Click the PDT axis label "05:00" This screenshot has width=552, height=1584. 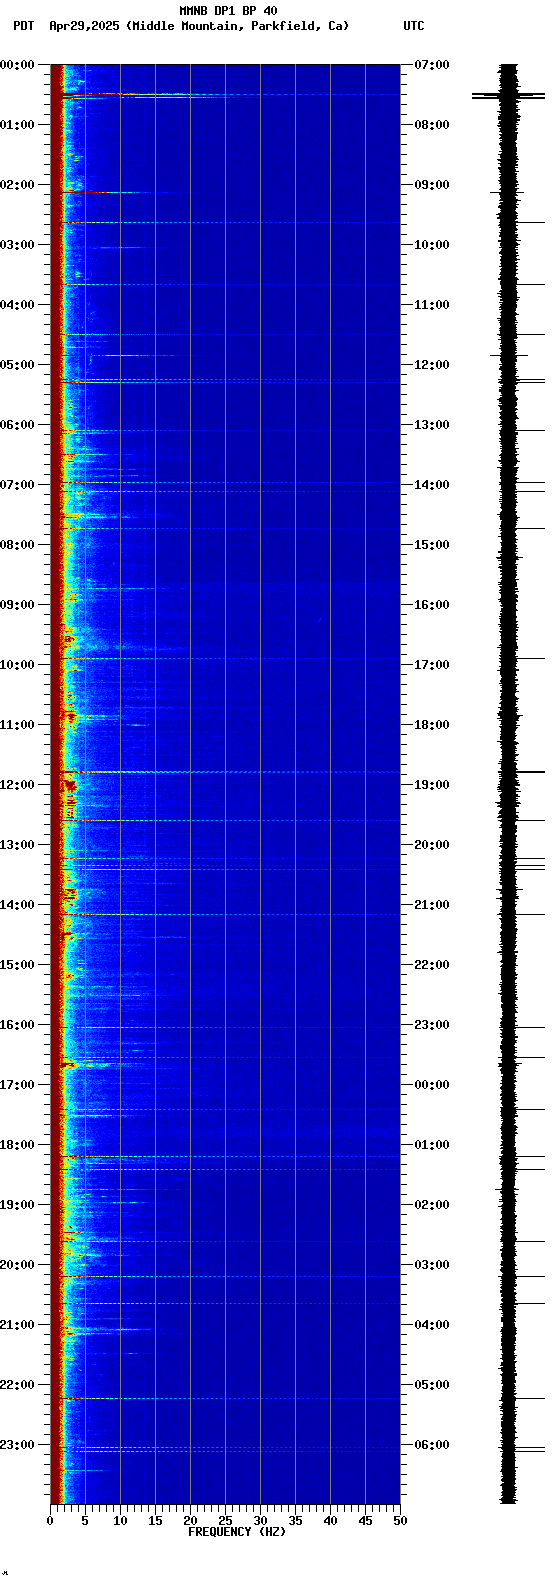[17, 365]
